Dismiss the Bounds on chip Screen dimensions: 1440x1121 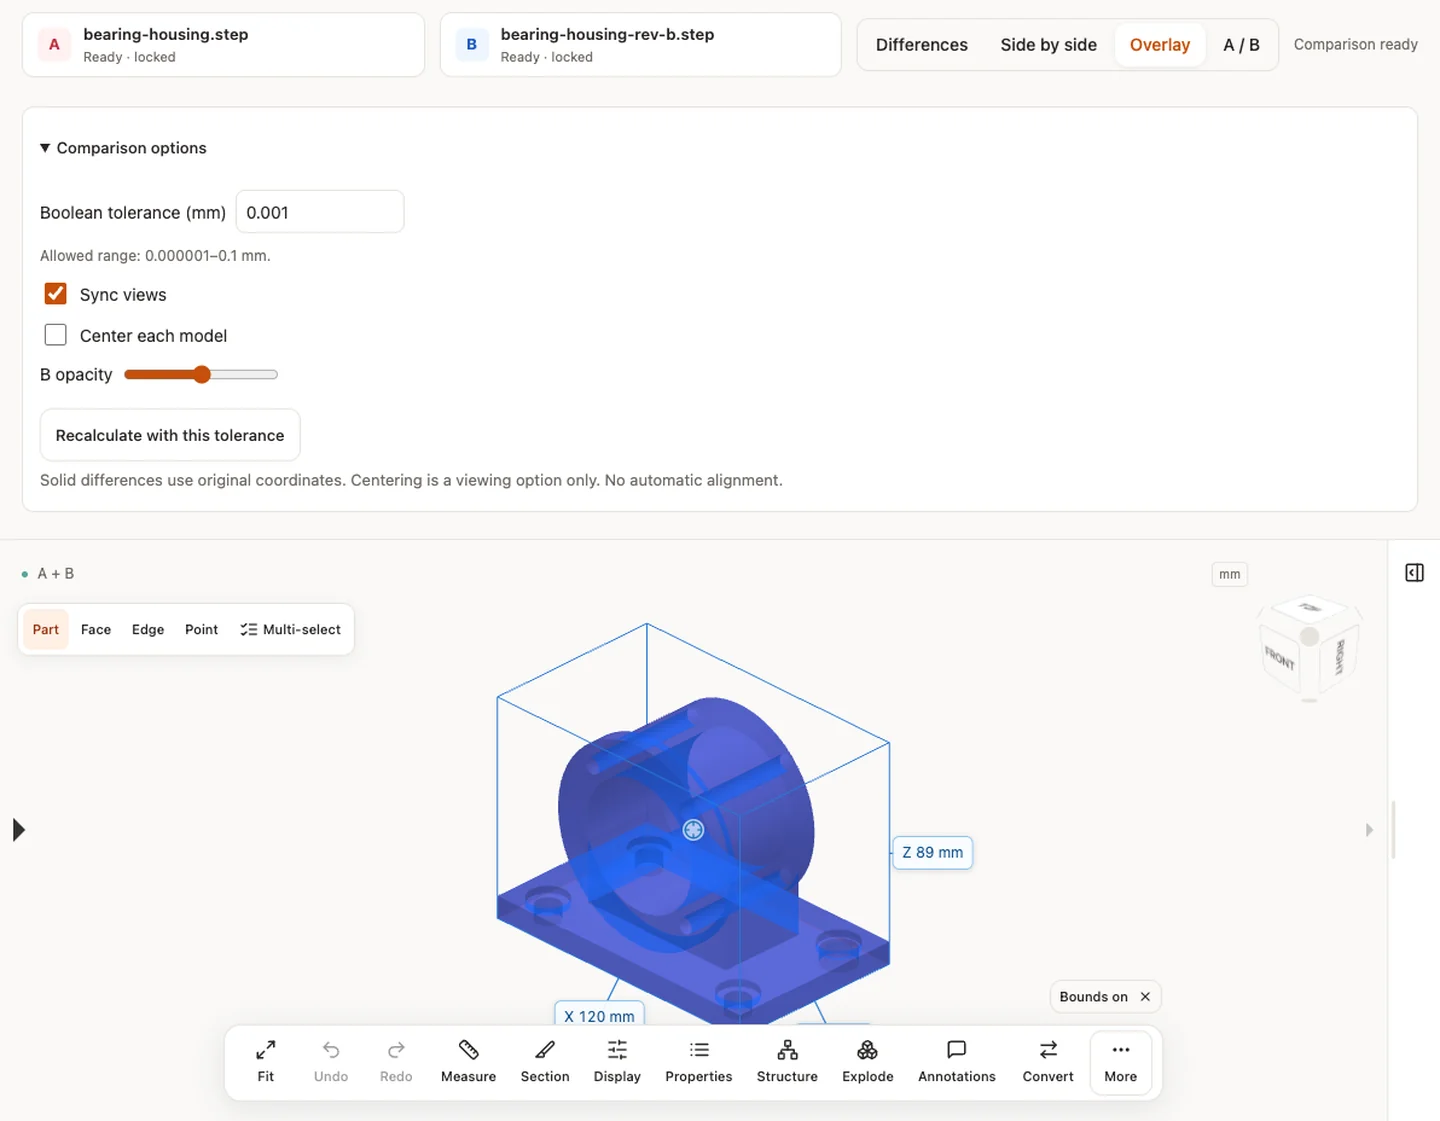point(1145,997)
